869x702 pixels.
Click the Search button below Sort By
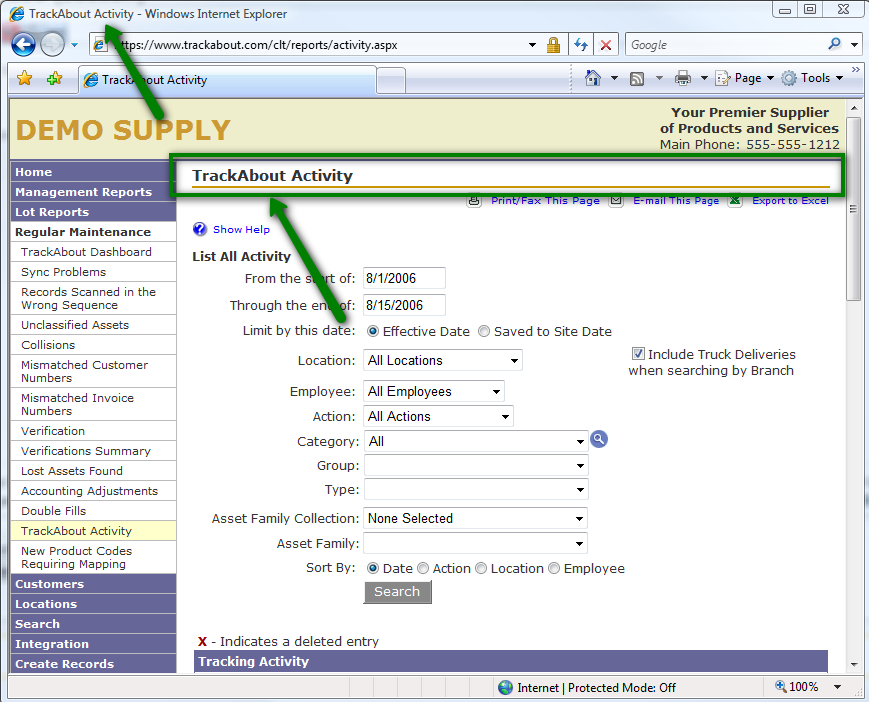tap(397, 592)
